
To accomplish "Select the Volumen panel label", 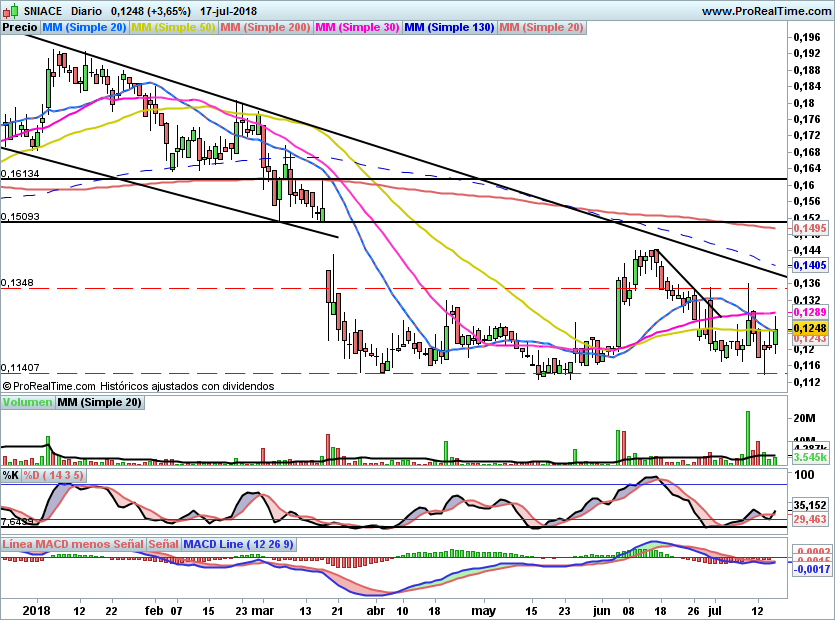I will [27, 402].
